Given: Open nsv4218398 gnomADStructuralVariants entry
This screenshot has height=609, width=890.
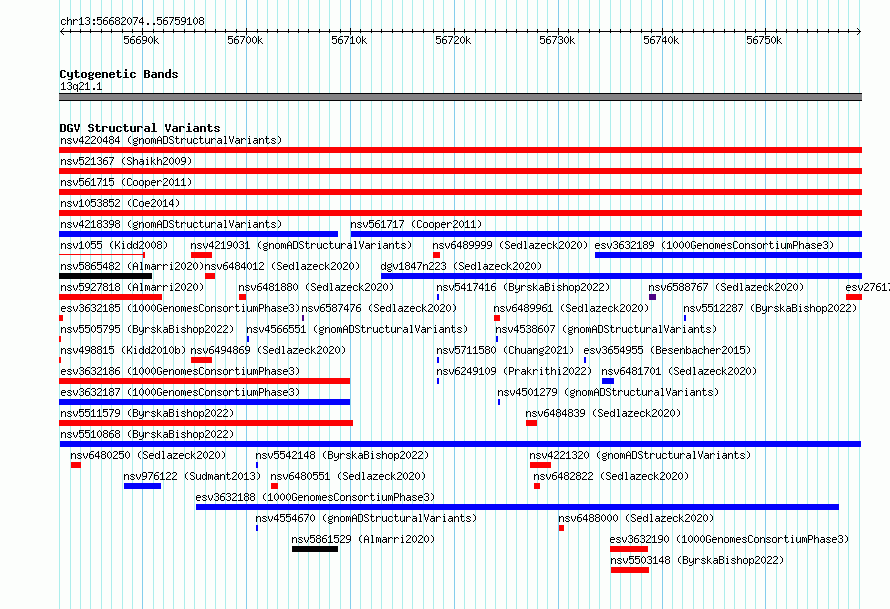Looking at the screenshot, I should [x=171, y=224].
